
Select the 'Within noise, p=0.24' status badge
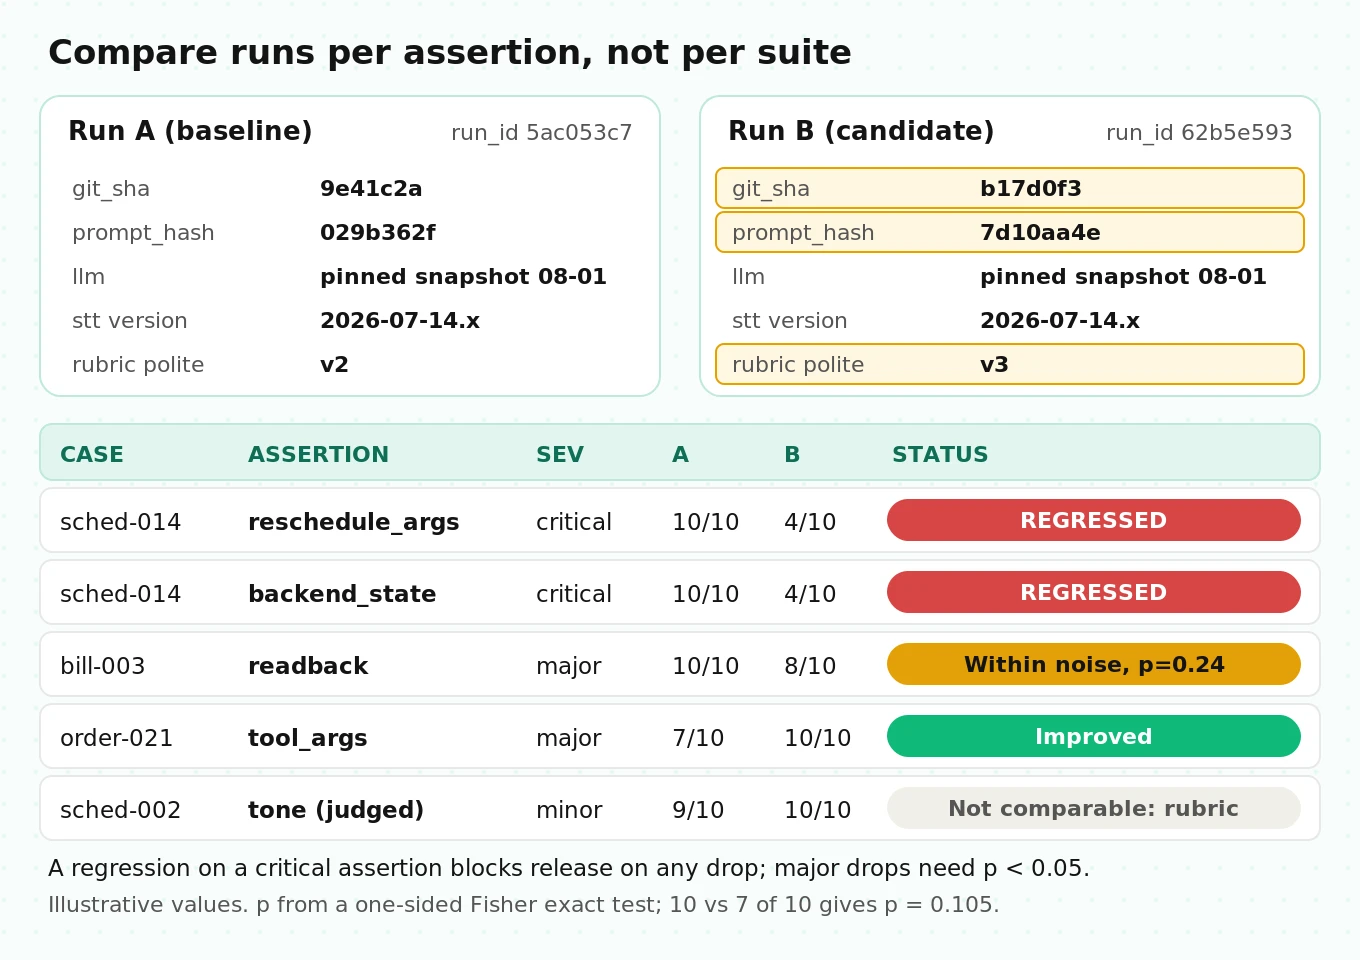tap(1094, 664)
